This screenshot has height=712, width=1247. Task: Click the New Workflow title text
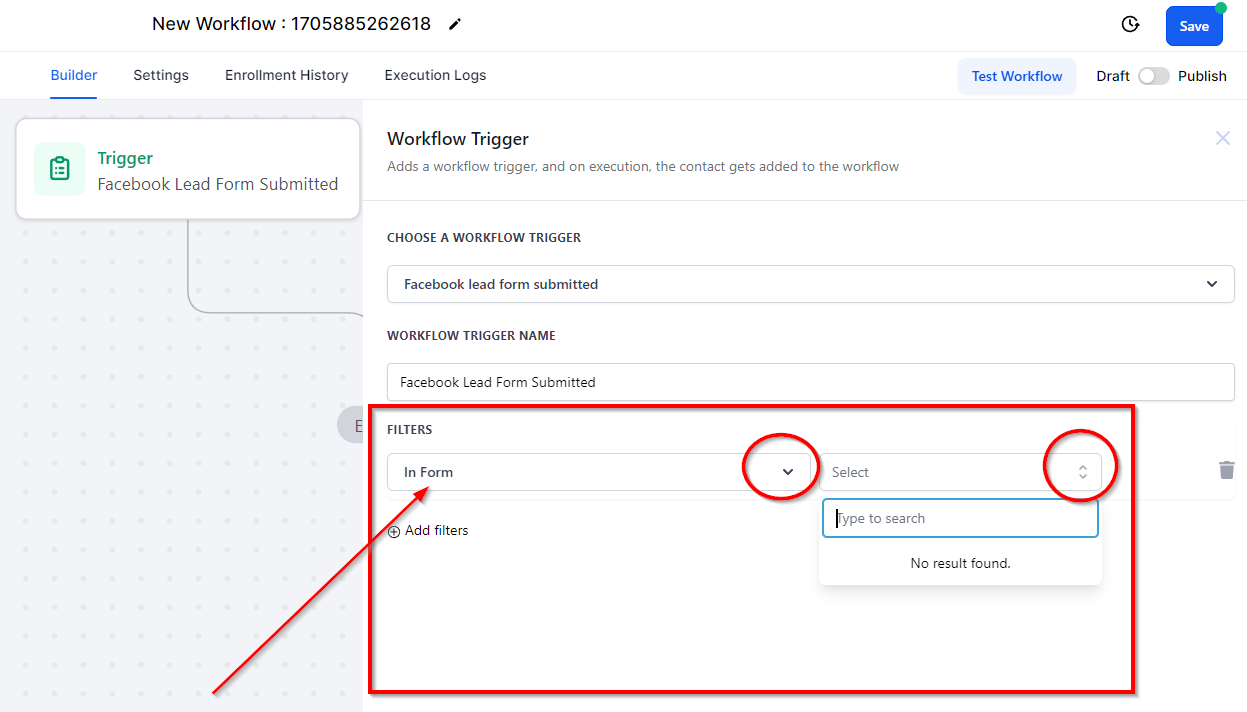(x=291, y=24)
